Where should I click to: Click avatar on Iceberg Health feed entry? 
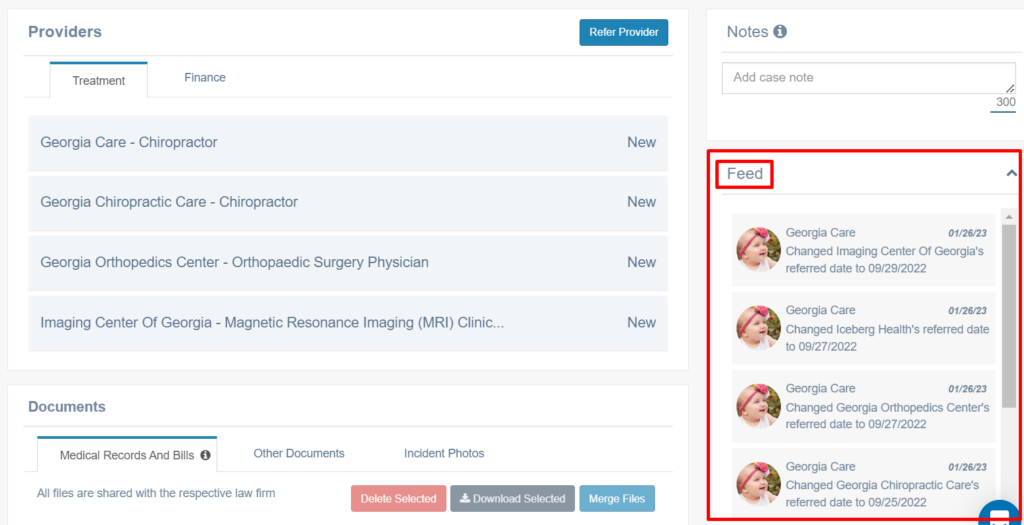click(x=759, y=328)
